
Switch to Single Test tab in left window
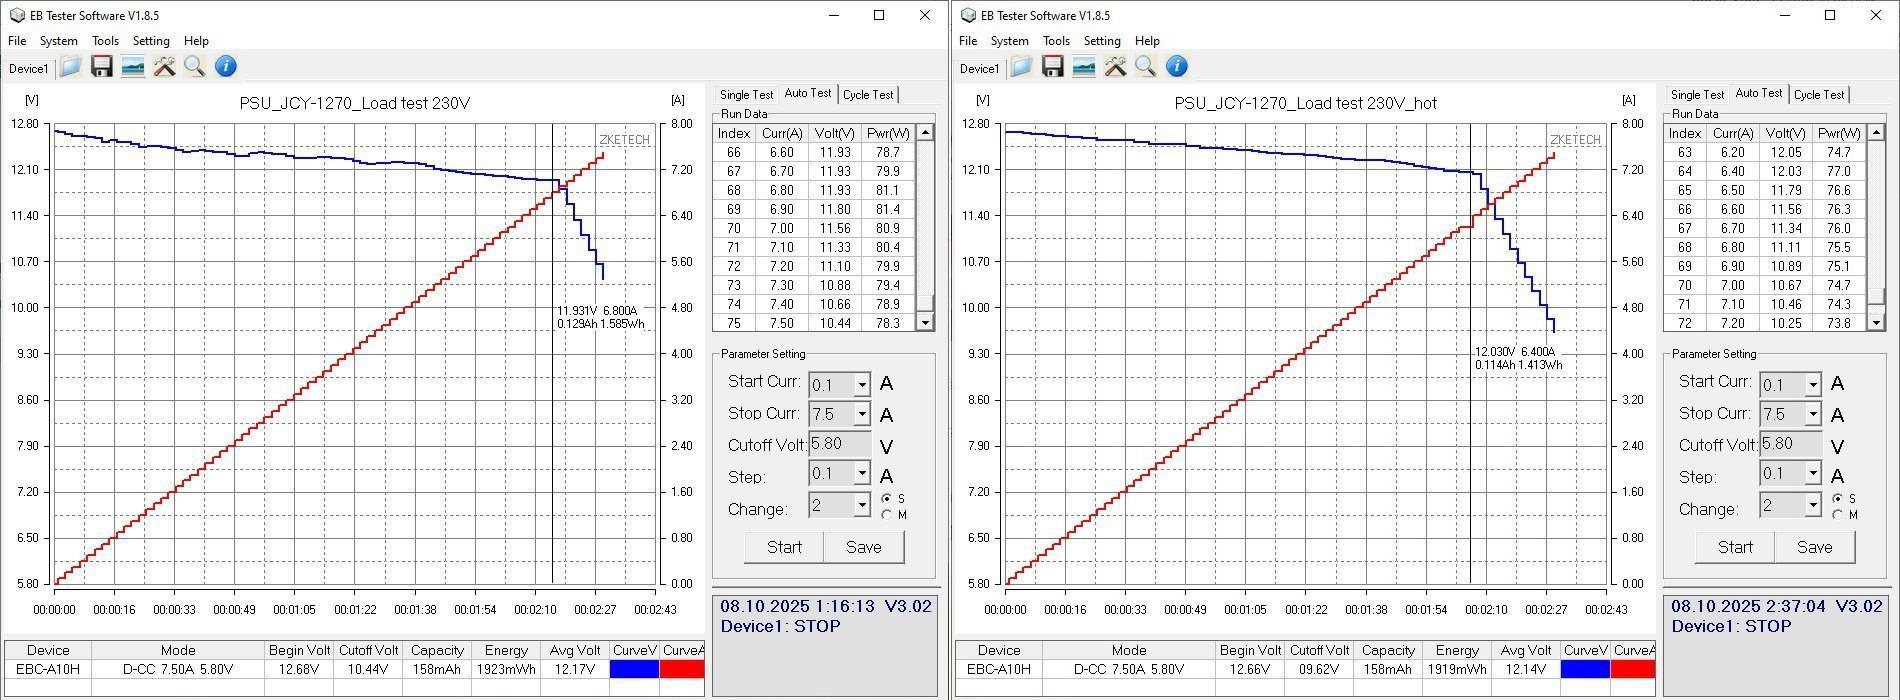(x=746, y=95)
